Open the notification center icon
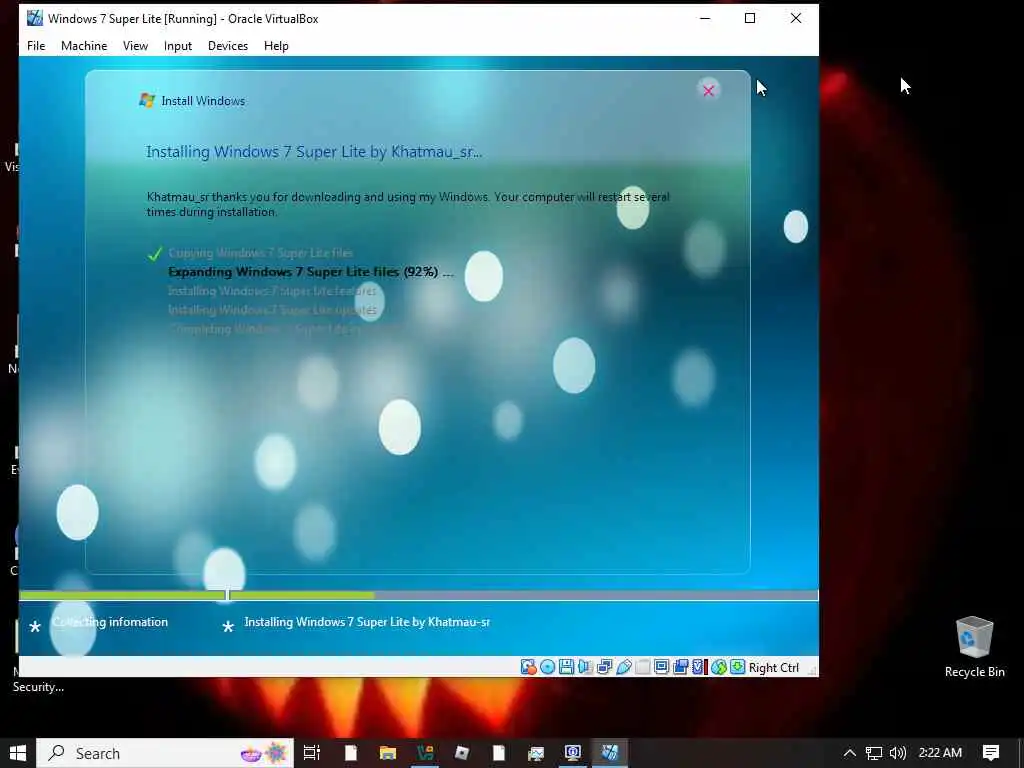1024x768 pixels. [x=991, y=753]
